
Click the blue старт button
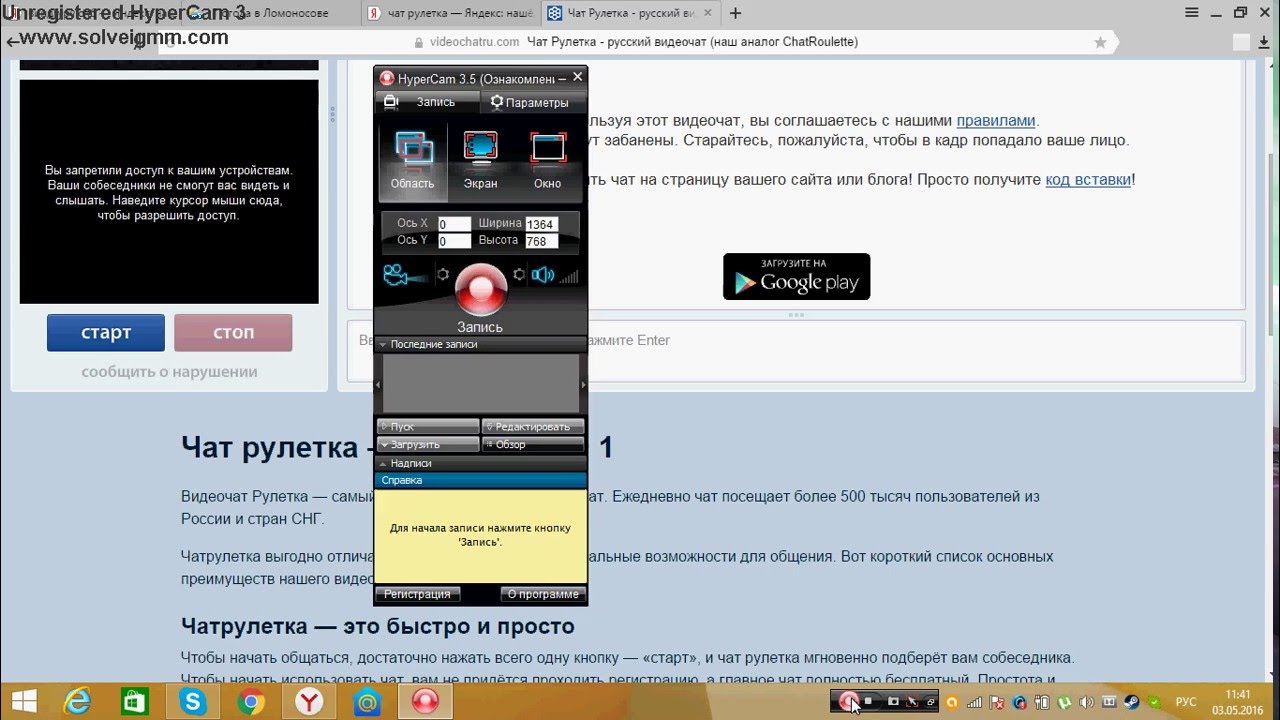tap(106, 333)
